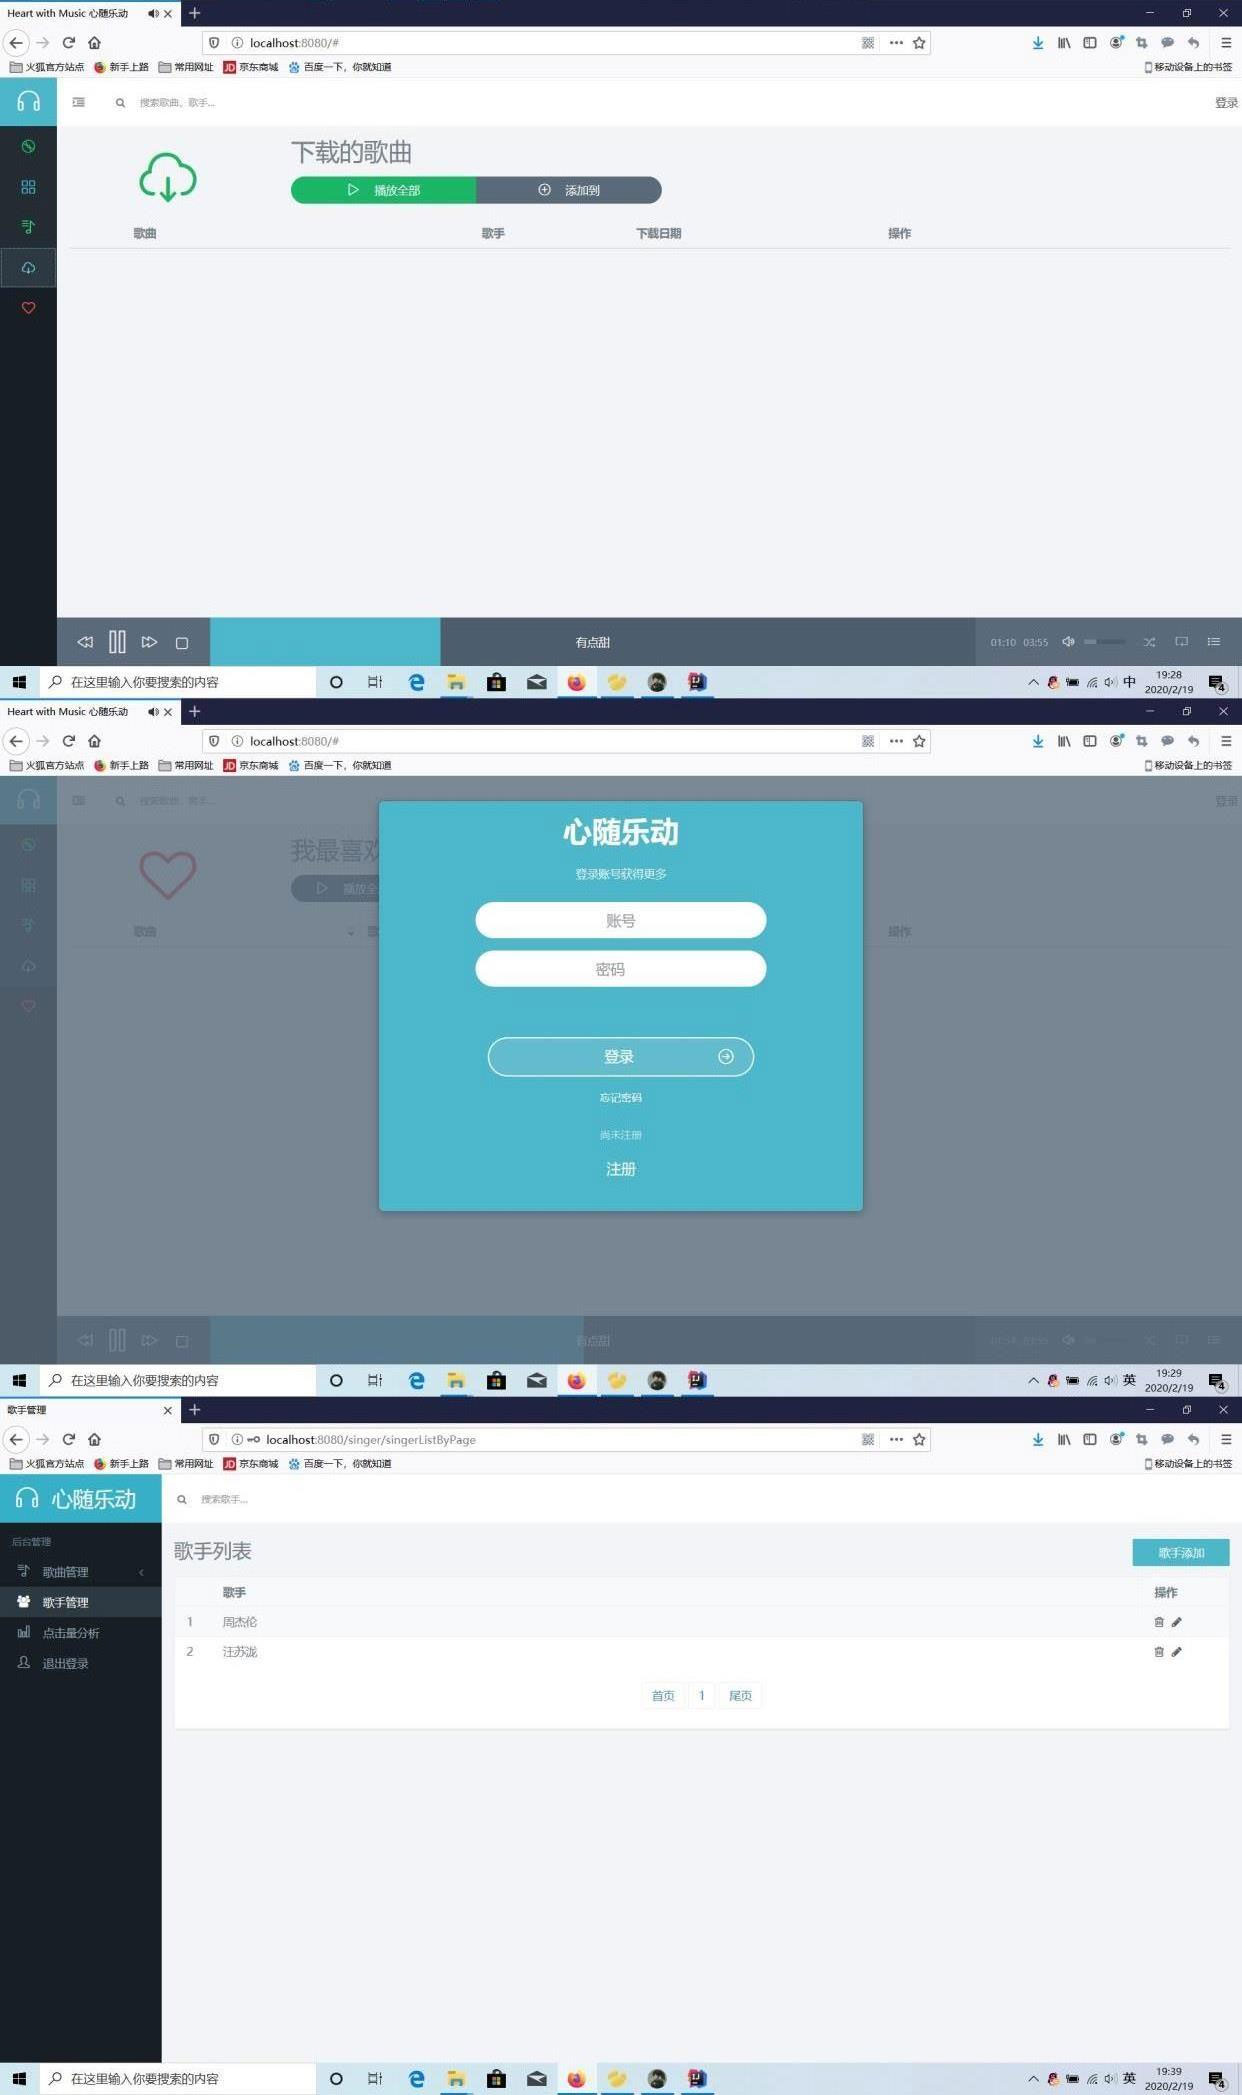Mute audio via speaker icon in top player
Image resolution: width=1242 pixels, height=2095 pixels.
tap(1068, 642)
